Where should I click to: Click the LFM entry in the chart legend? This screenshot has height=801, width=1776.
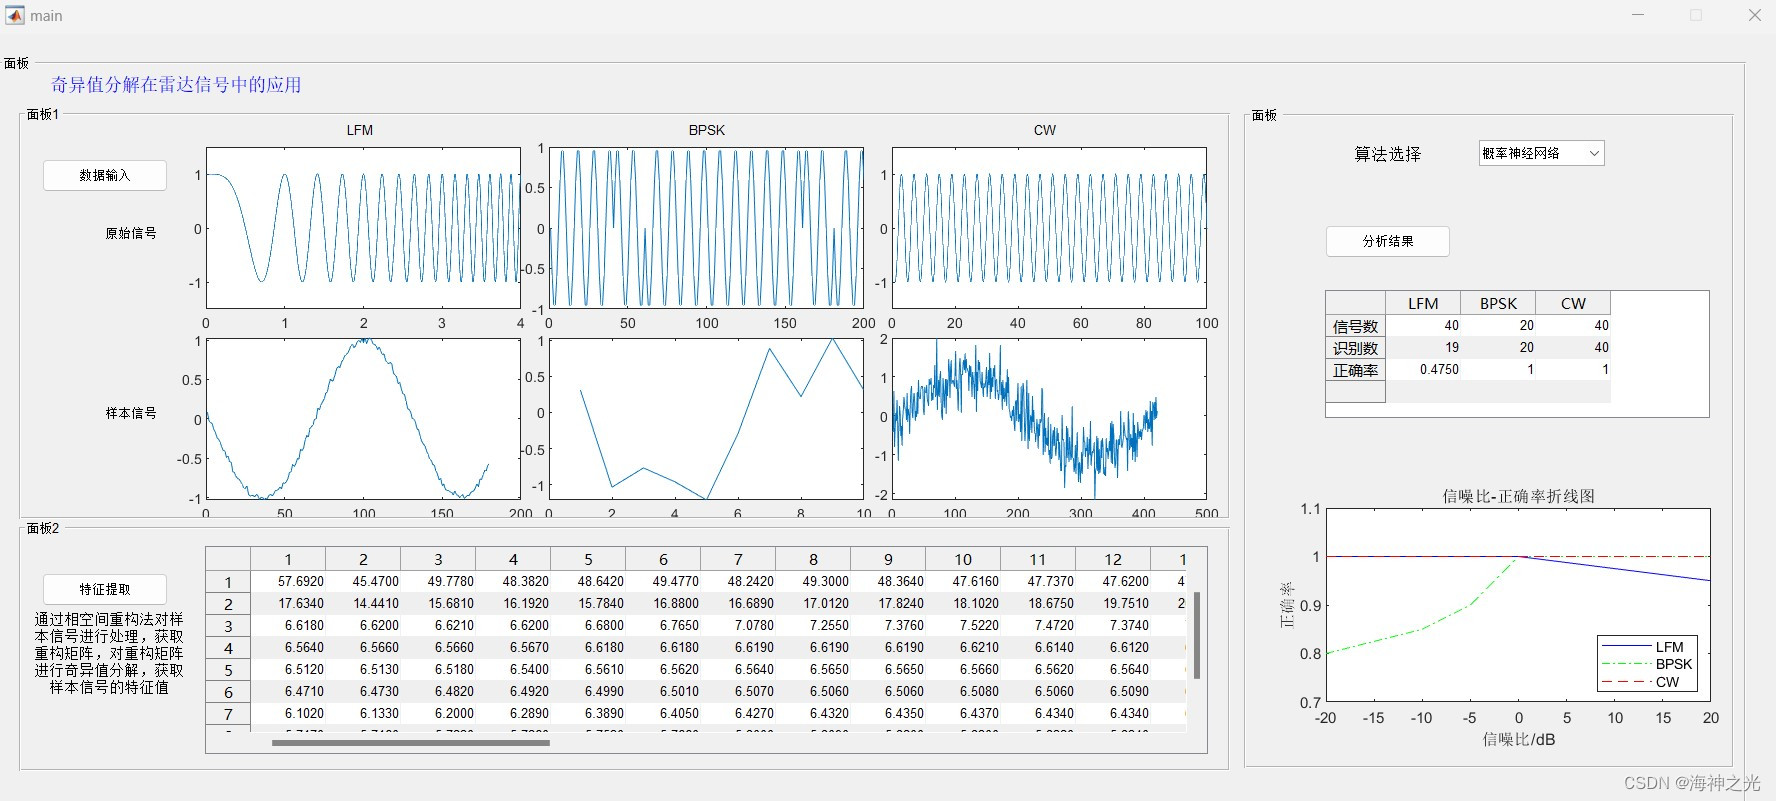[x=1646, y=647]
